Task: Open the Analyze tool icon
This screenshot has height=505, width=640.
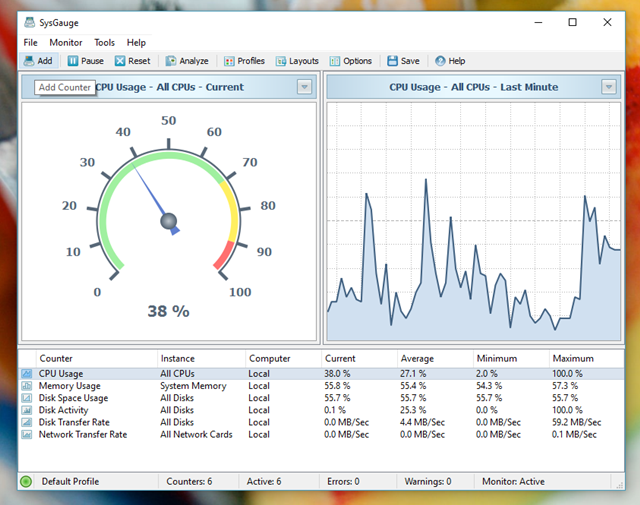Action: tap(171, 61)
